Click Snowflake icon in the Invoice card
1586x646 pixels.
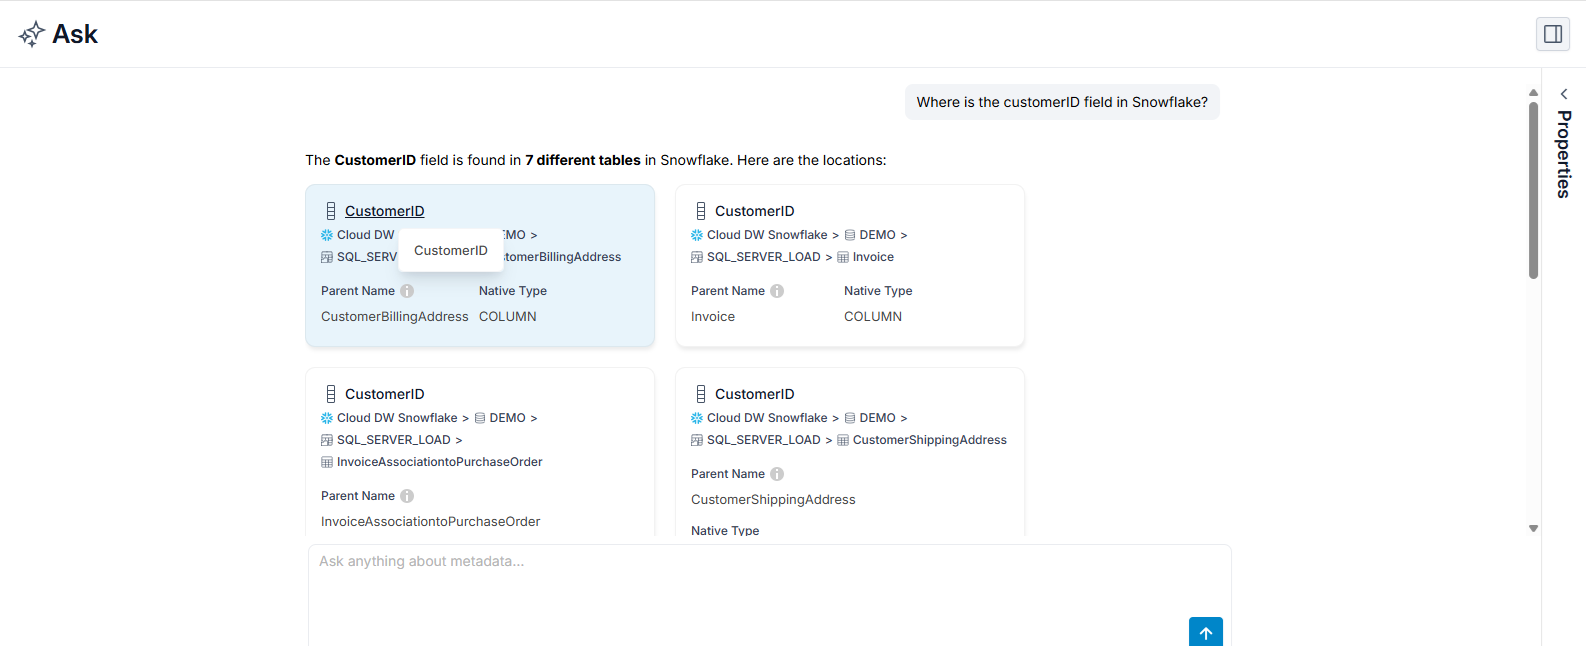click(x=697, y=235)
